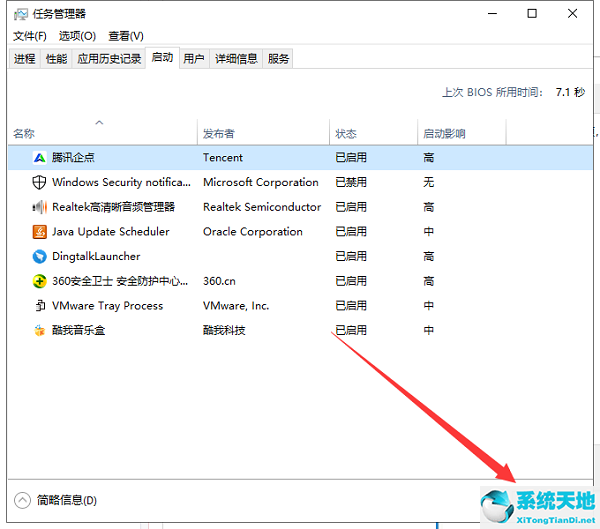Image resolution: width=600 pixels, height=529 pixels.
Task: Switch to the 进程 tab
Action: 24,59
